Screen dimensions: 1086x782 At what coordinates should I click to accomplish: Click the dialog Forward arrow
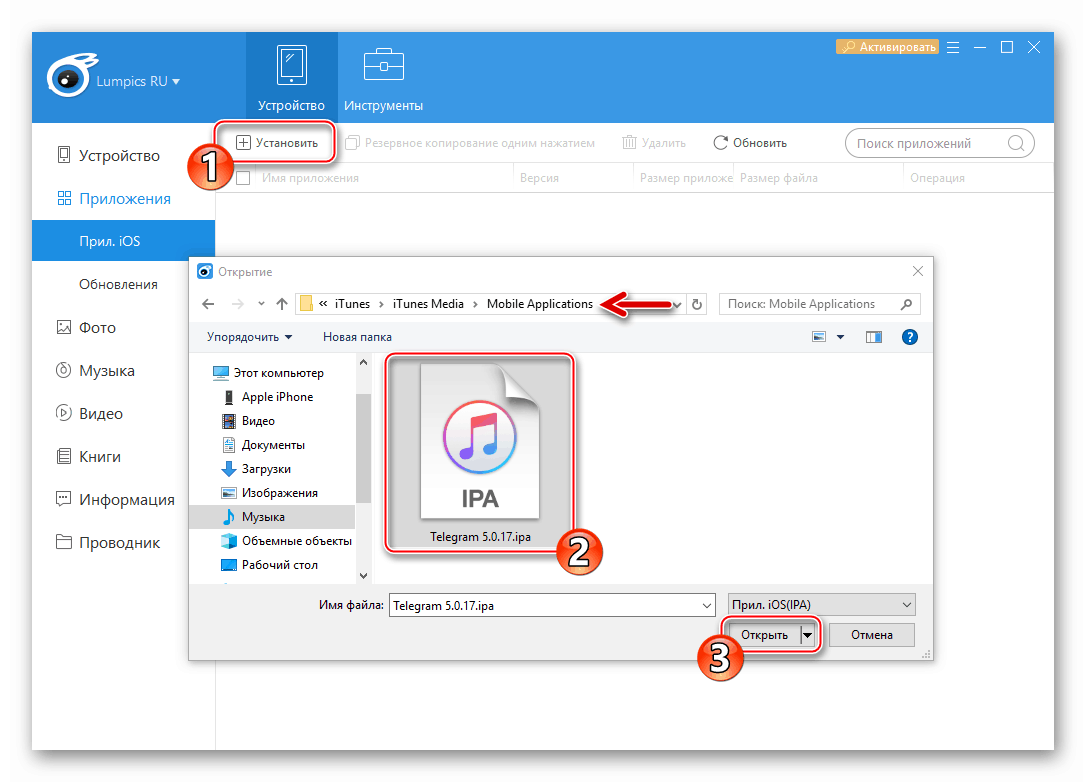click(238, 304)
